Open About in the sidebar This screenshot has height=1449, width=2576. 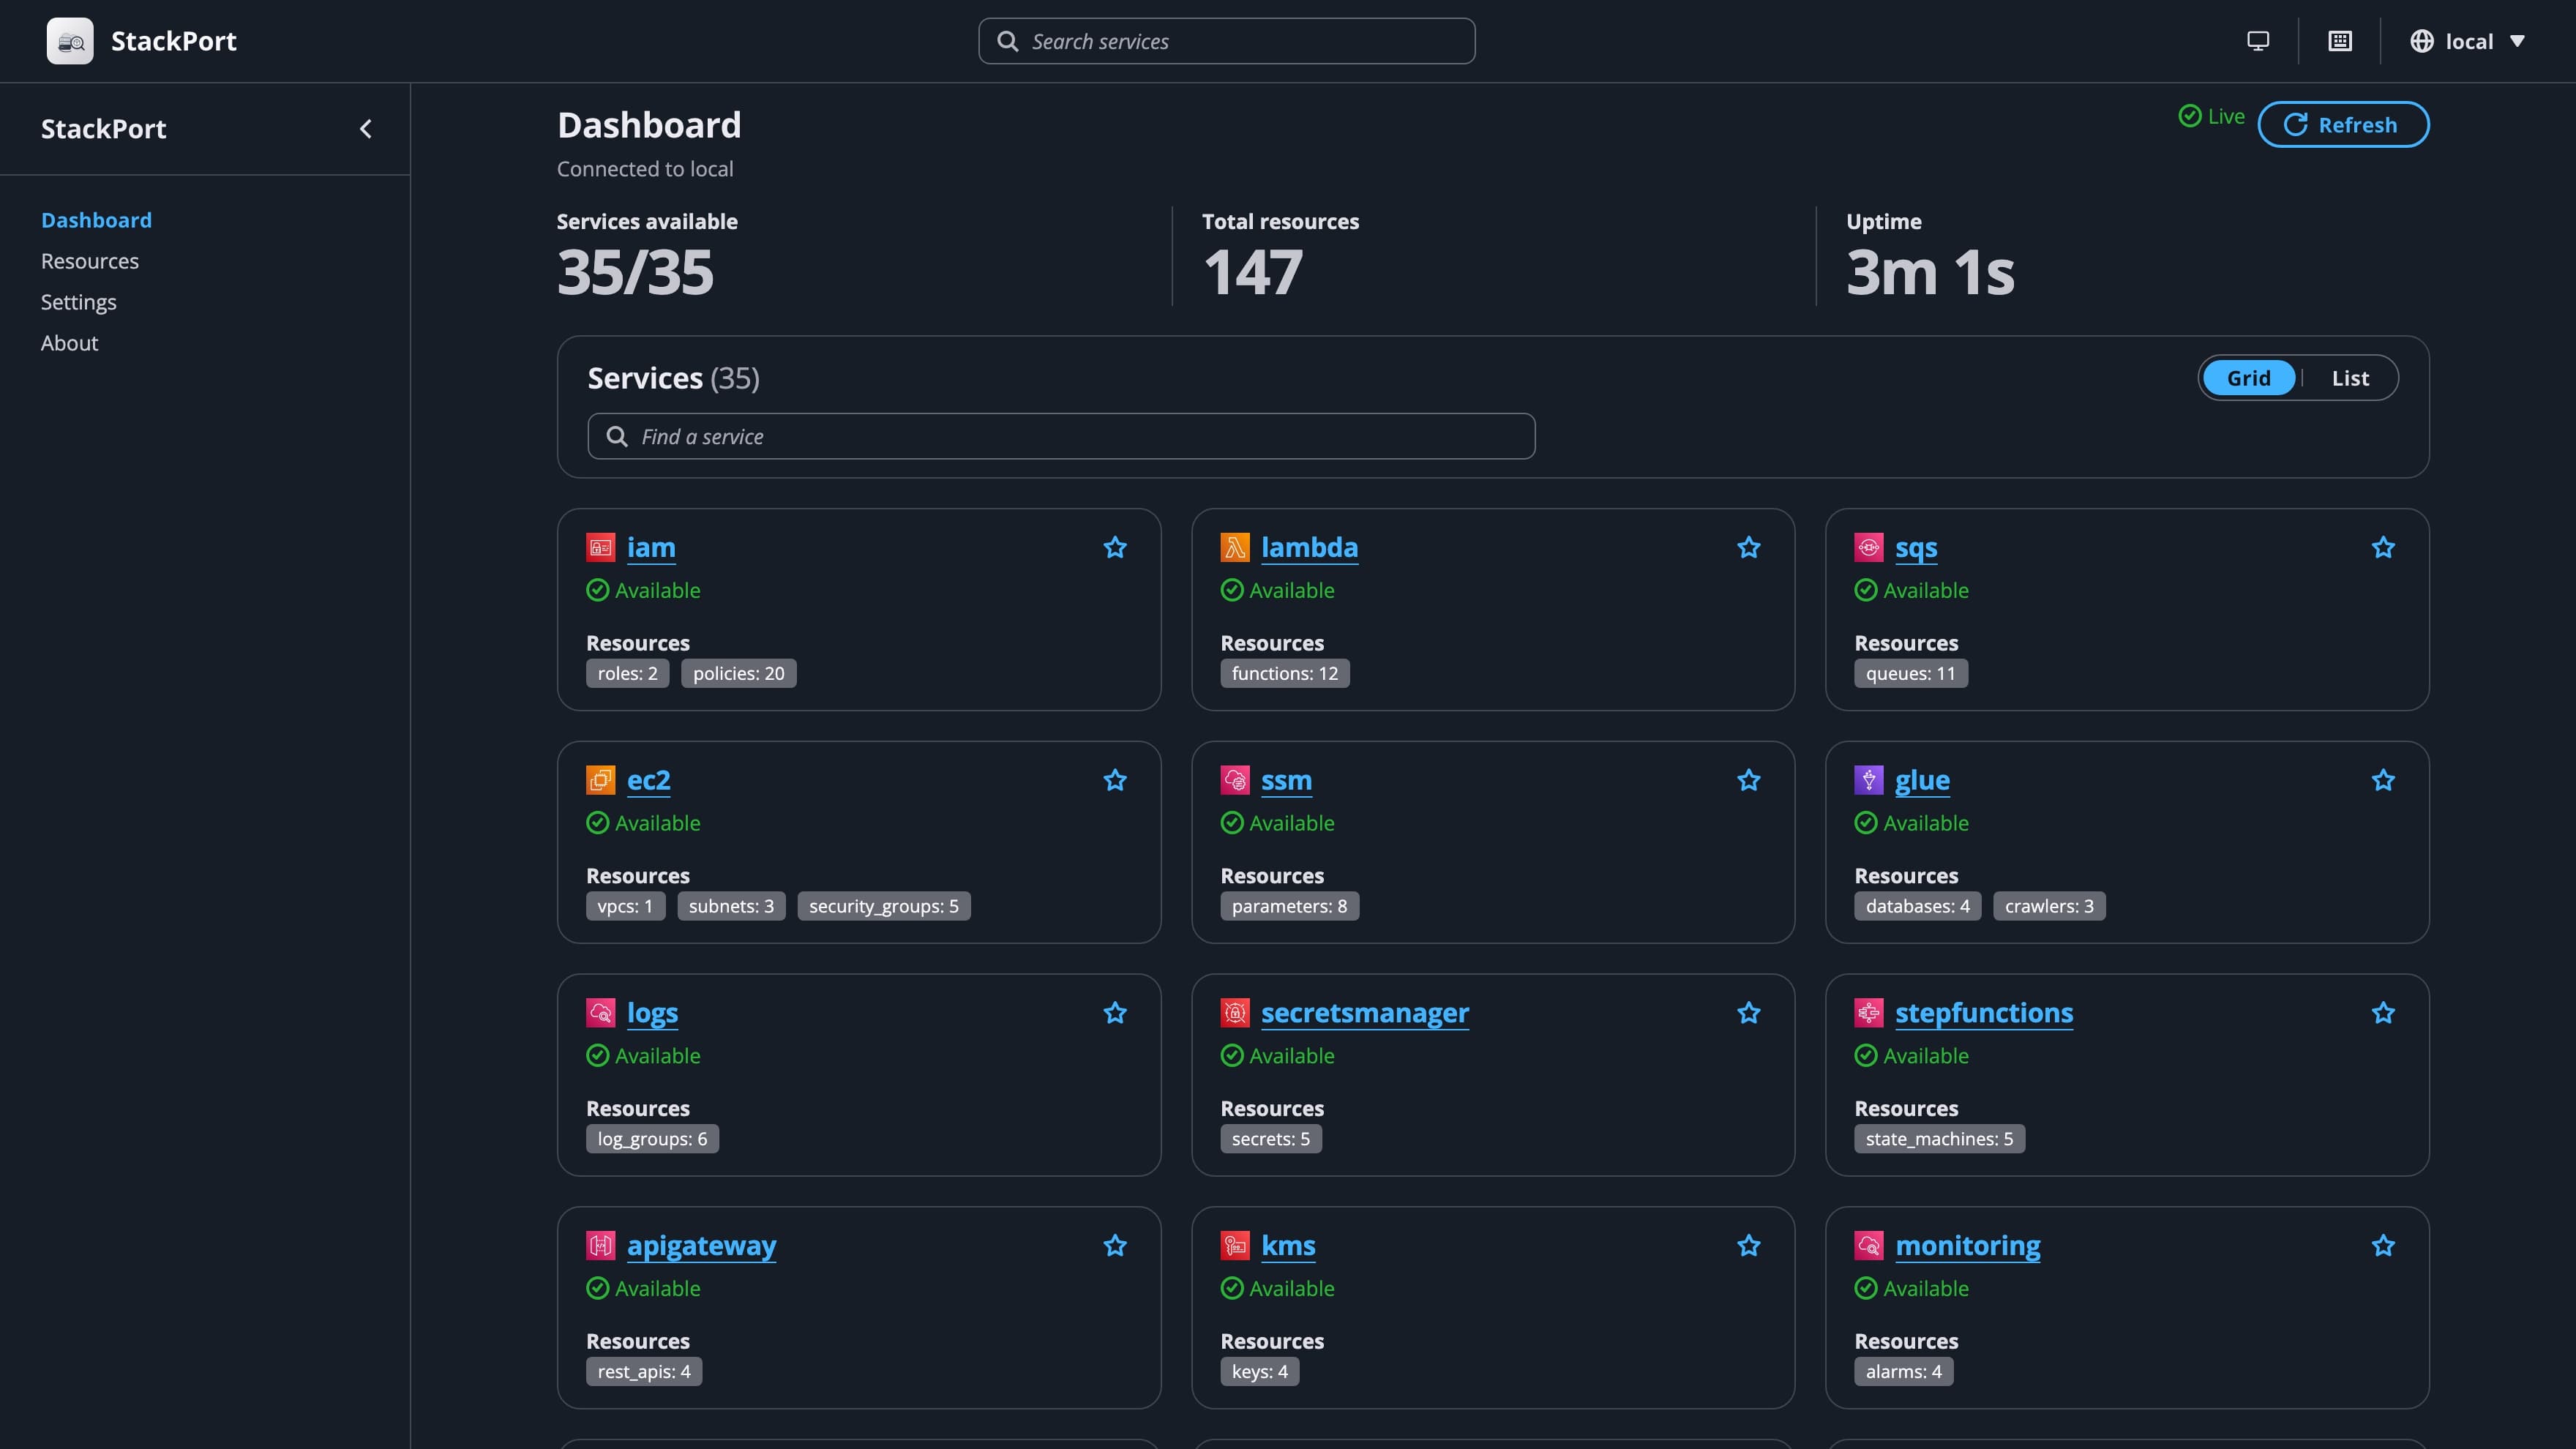click(70, 343)
